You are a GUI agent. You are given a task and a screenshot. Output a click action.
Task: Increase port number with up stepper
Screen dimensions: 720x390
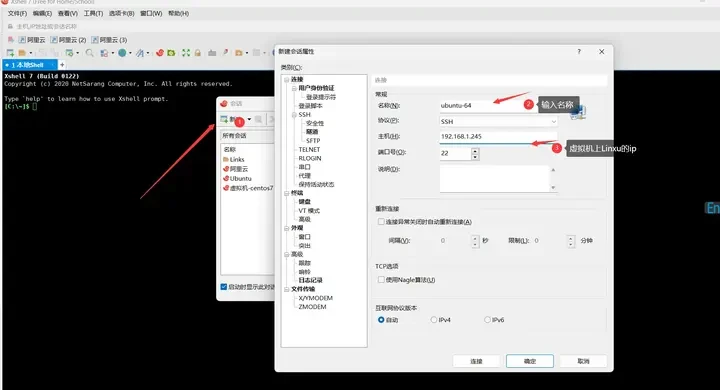point(475,150)
